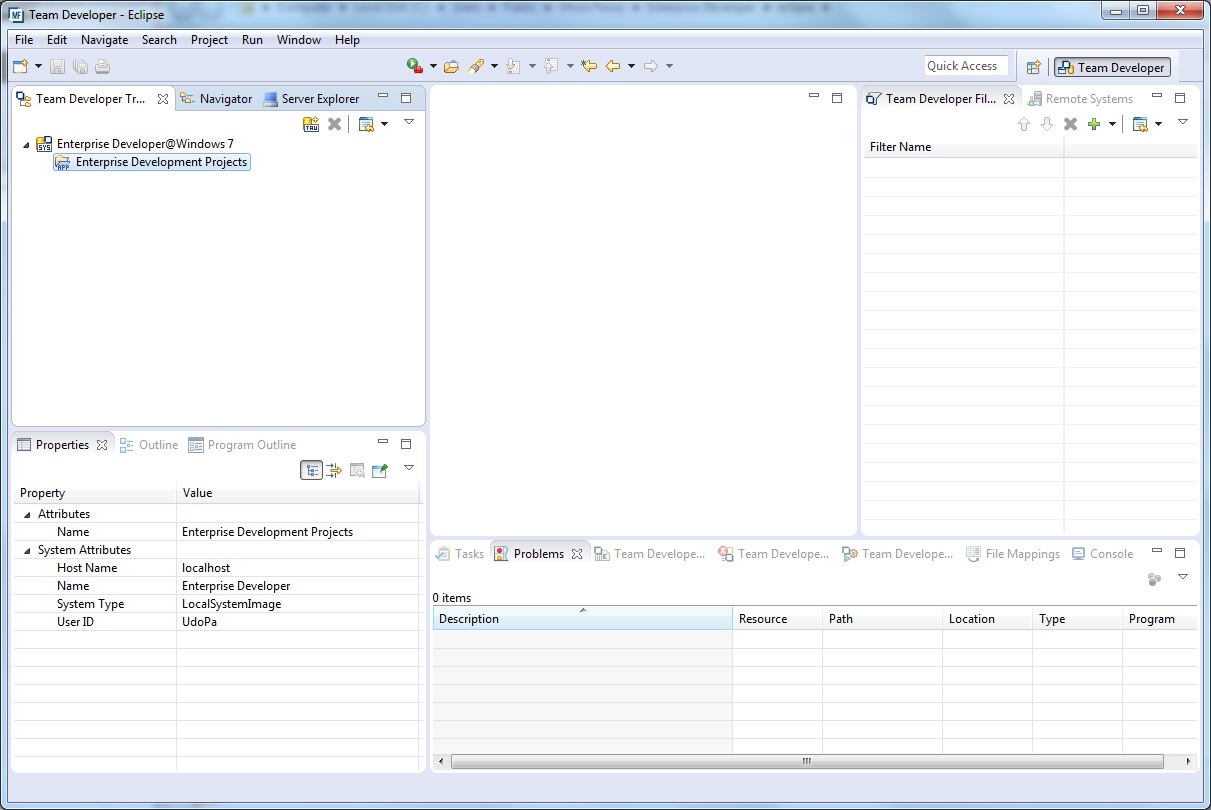This screenshot has width=1211, height=810.
Task: Click the Back navigation arrow
Action: (x=613, y=66)
